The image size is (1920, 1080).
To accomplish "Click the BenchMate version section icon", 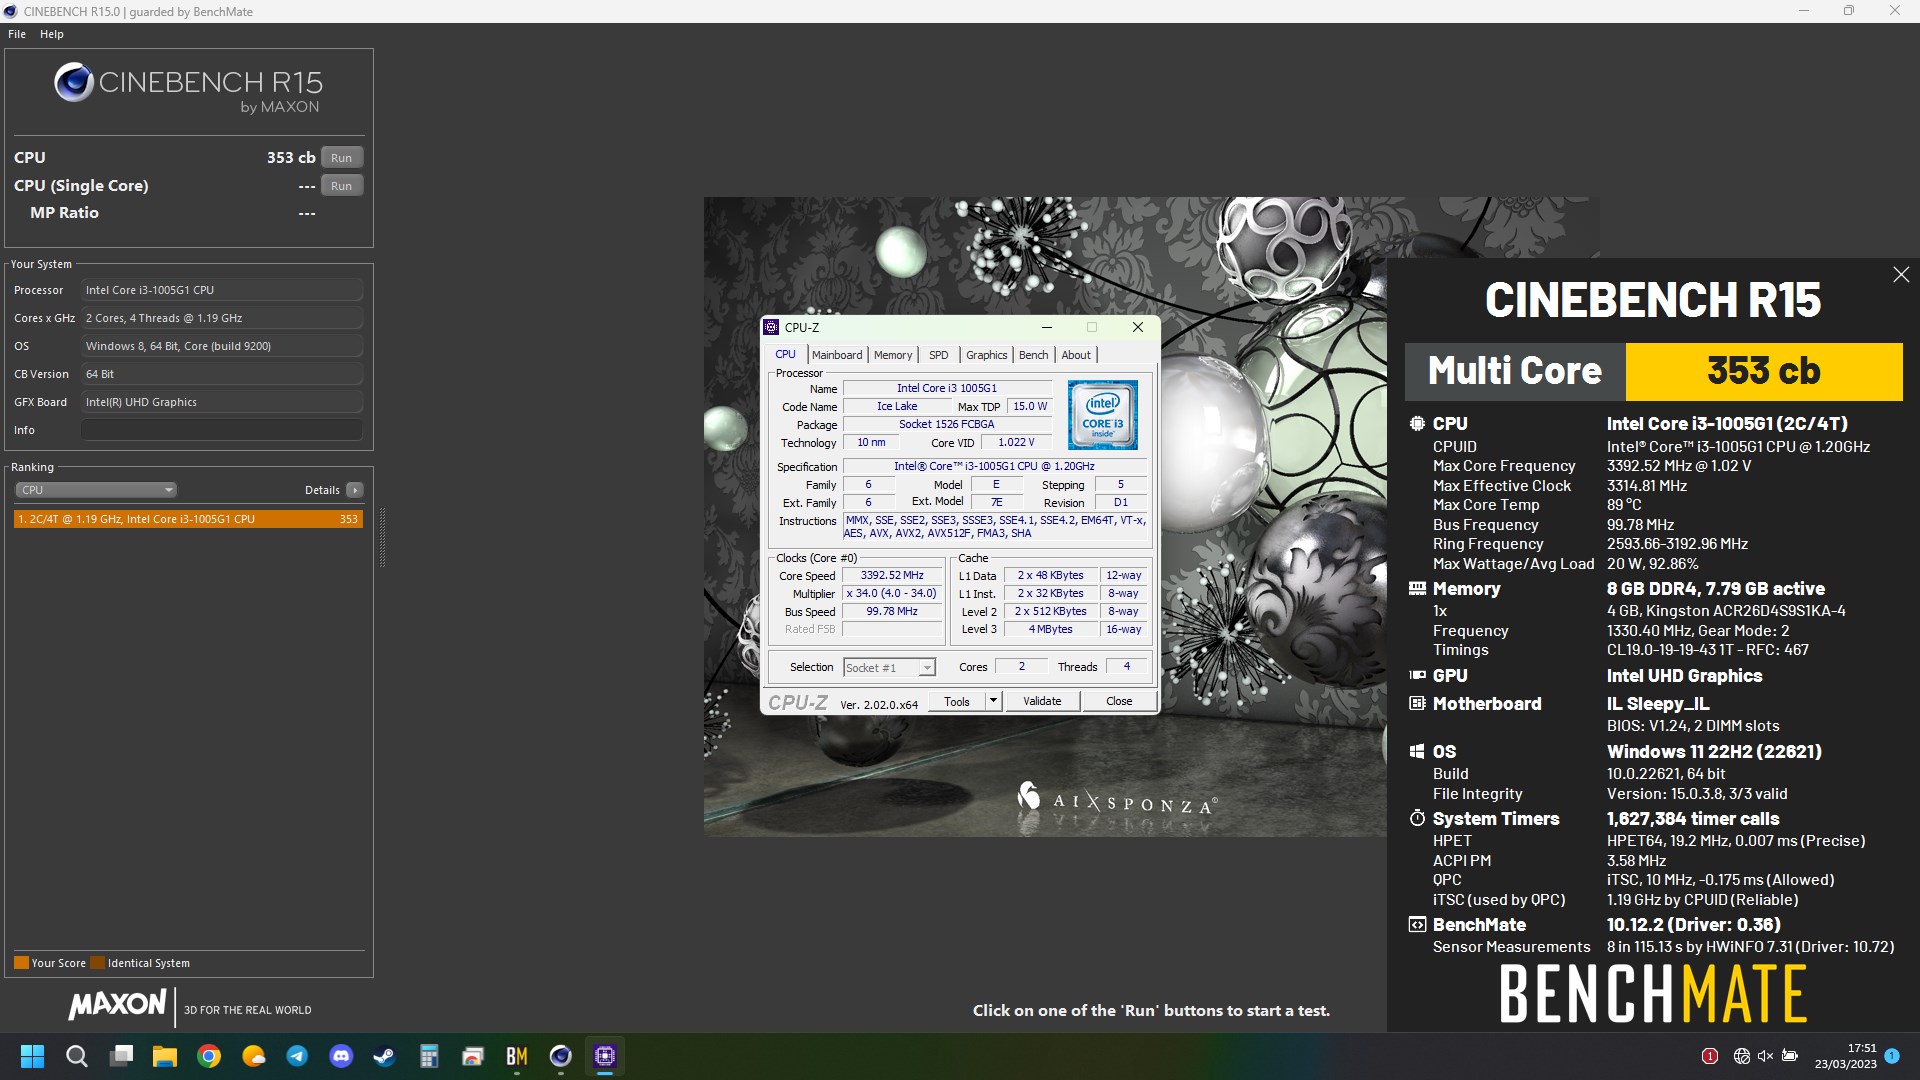I will pos(1417,924).
